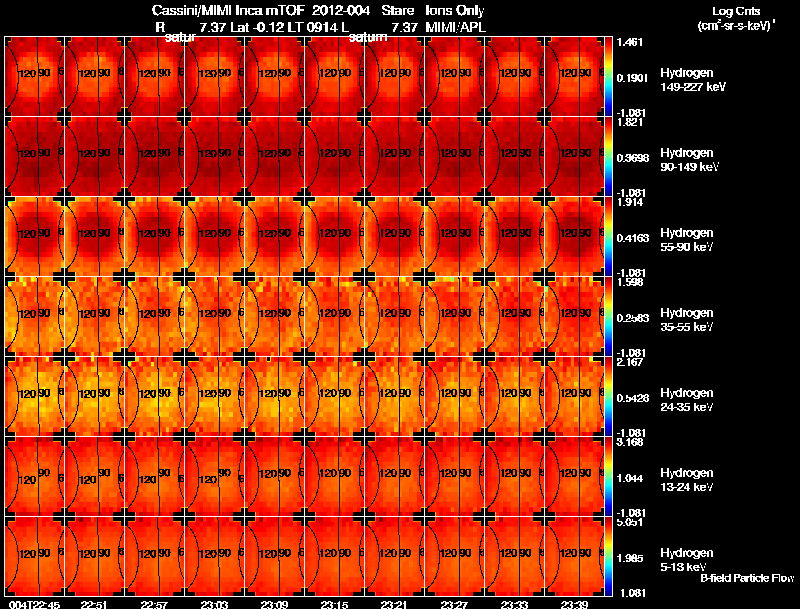The height and width of the screenshot is (609, 800).
Task: Select the Hydrogen 24-35 keV image in the 23:03 column
Action: (214, 397)
